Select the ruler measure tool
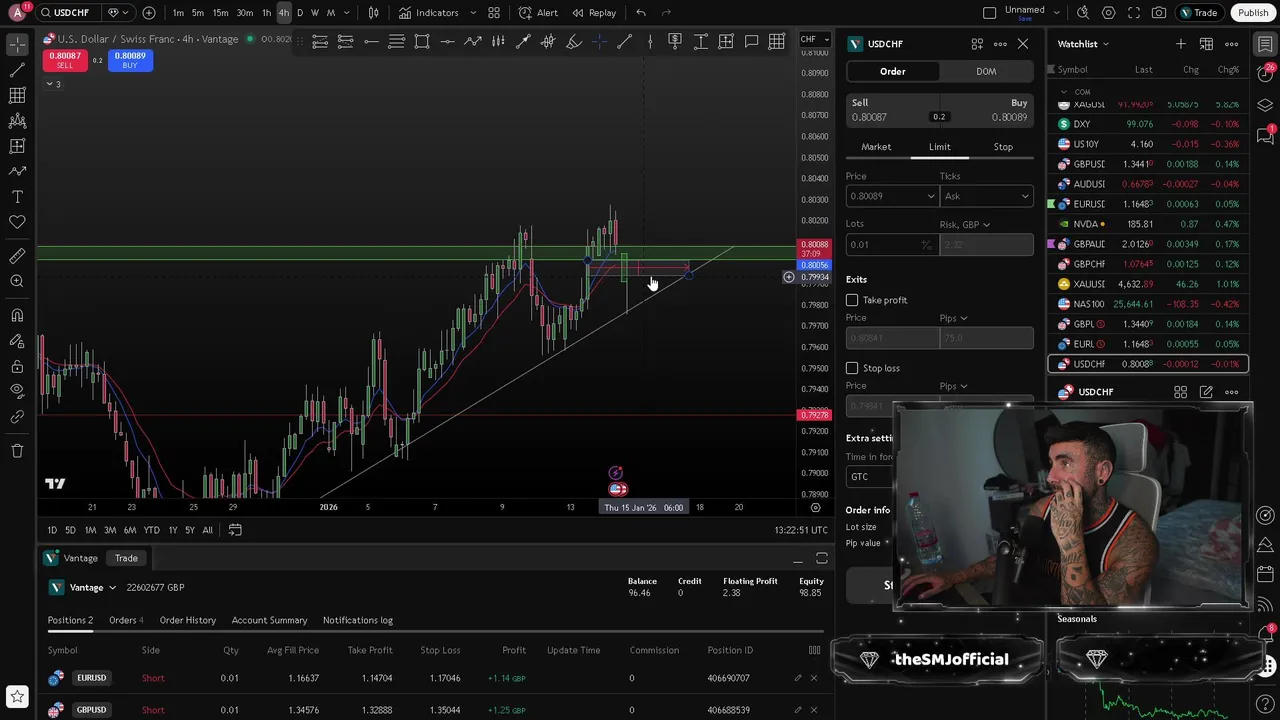The height and width of the screenshot is (720, 1280). click(x=17, y=256)
